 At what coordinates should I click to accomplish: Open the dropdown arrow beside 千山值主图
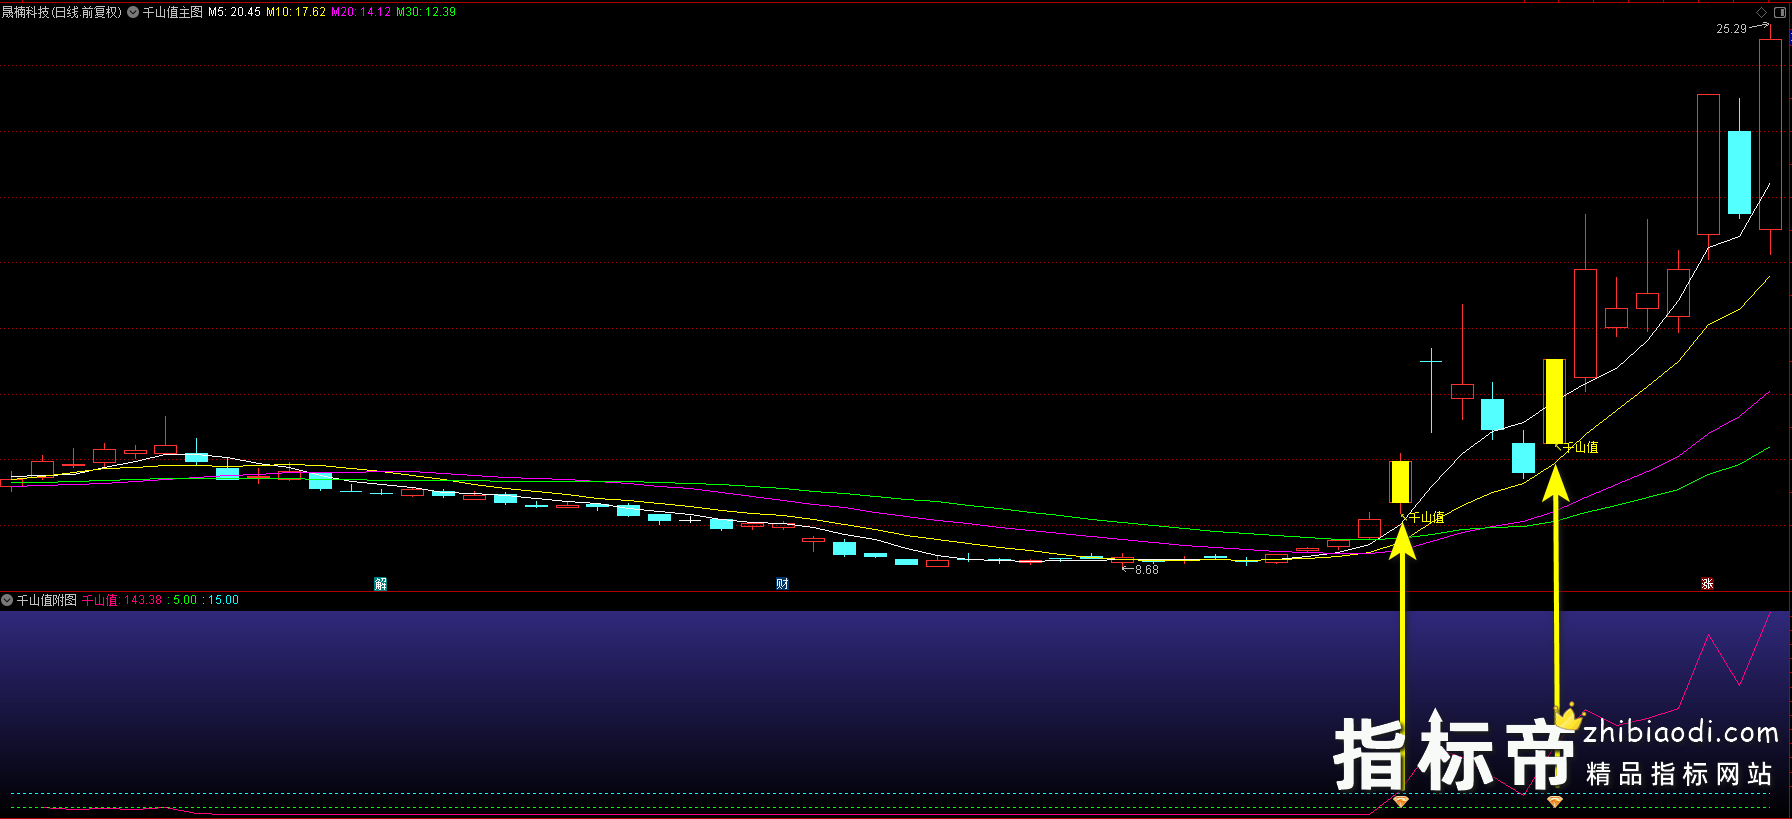[x=133, y=12]
